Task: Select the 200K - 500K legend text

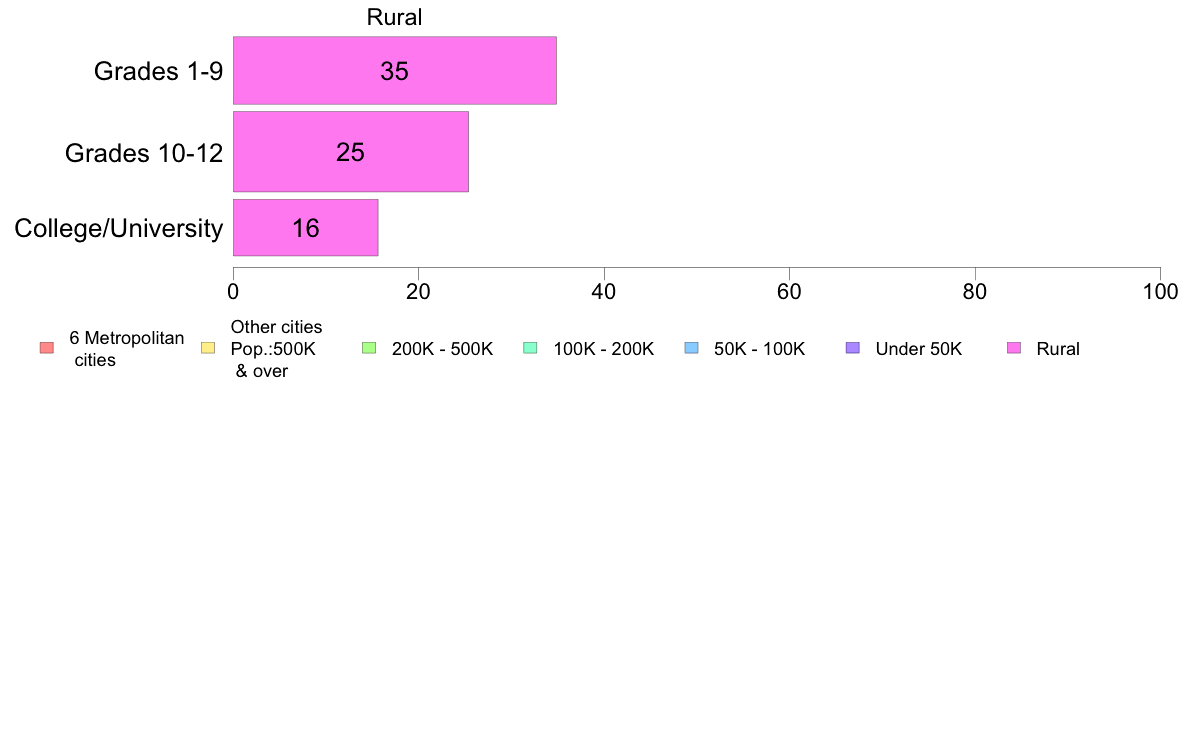Action: coord(442,349)
